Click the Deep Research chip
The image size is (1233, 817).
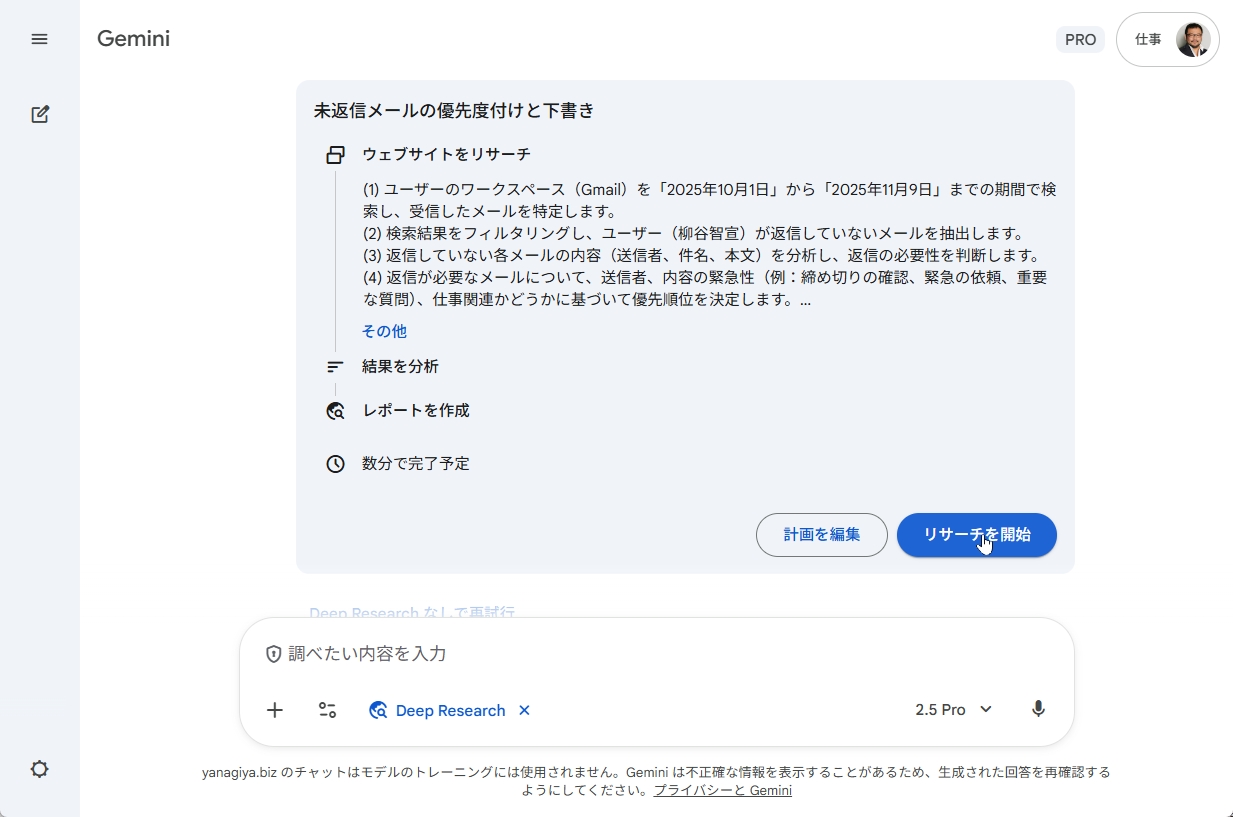(437, 710)
